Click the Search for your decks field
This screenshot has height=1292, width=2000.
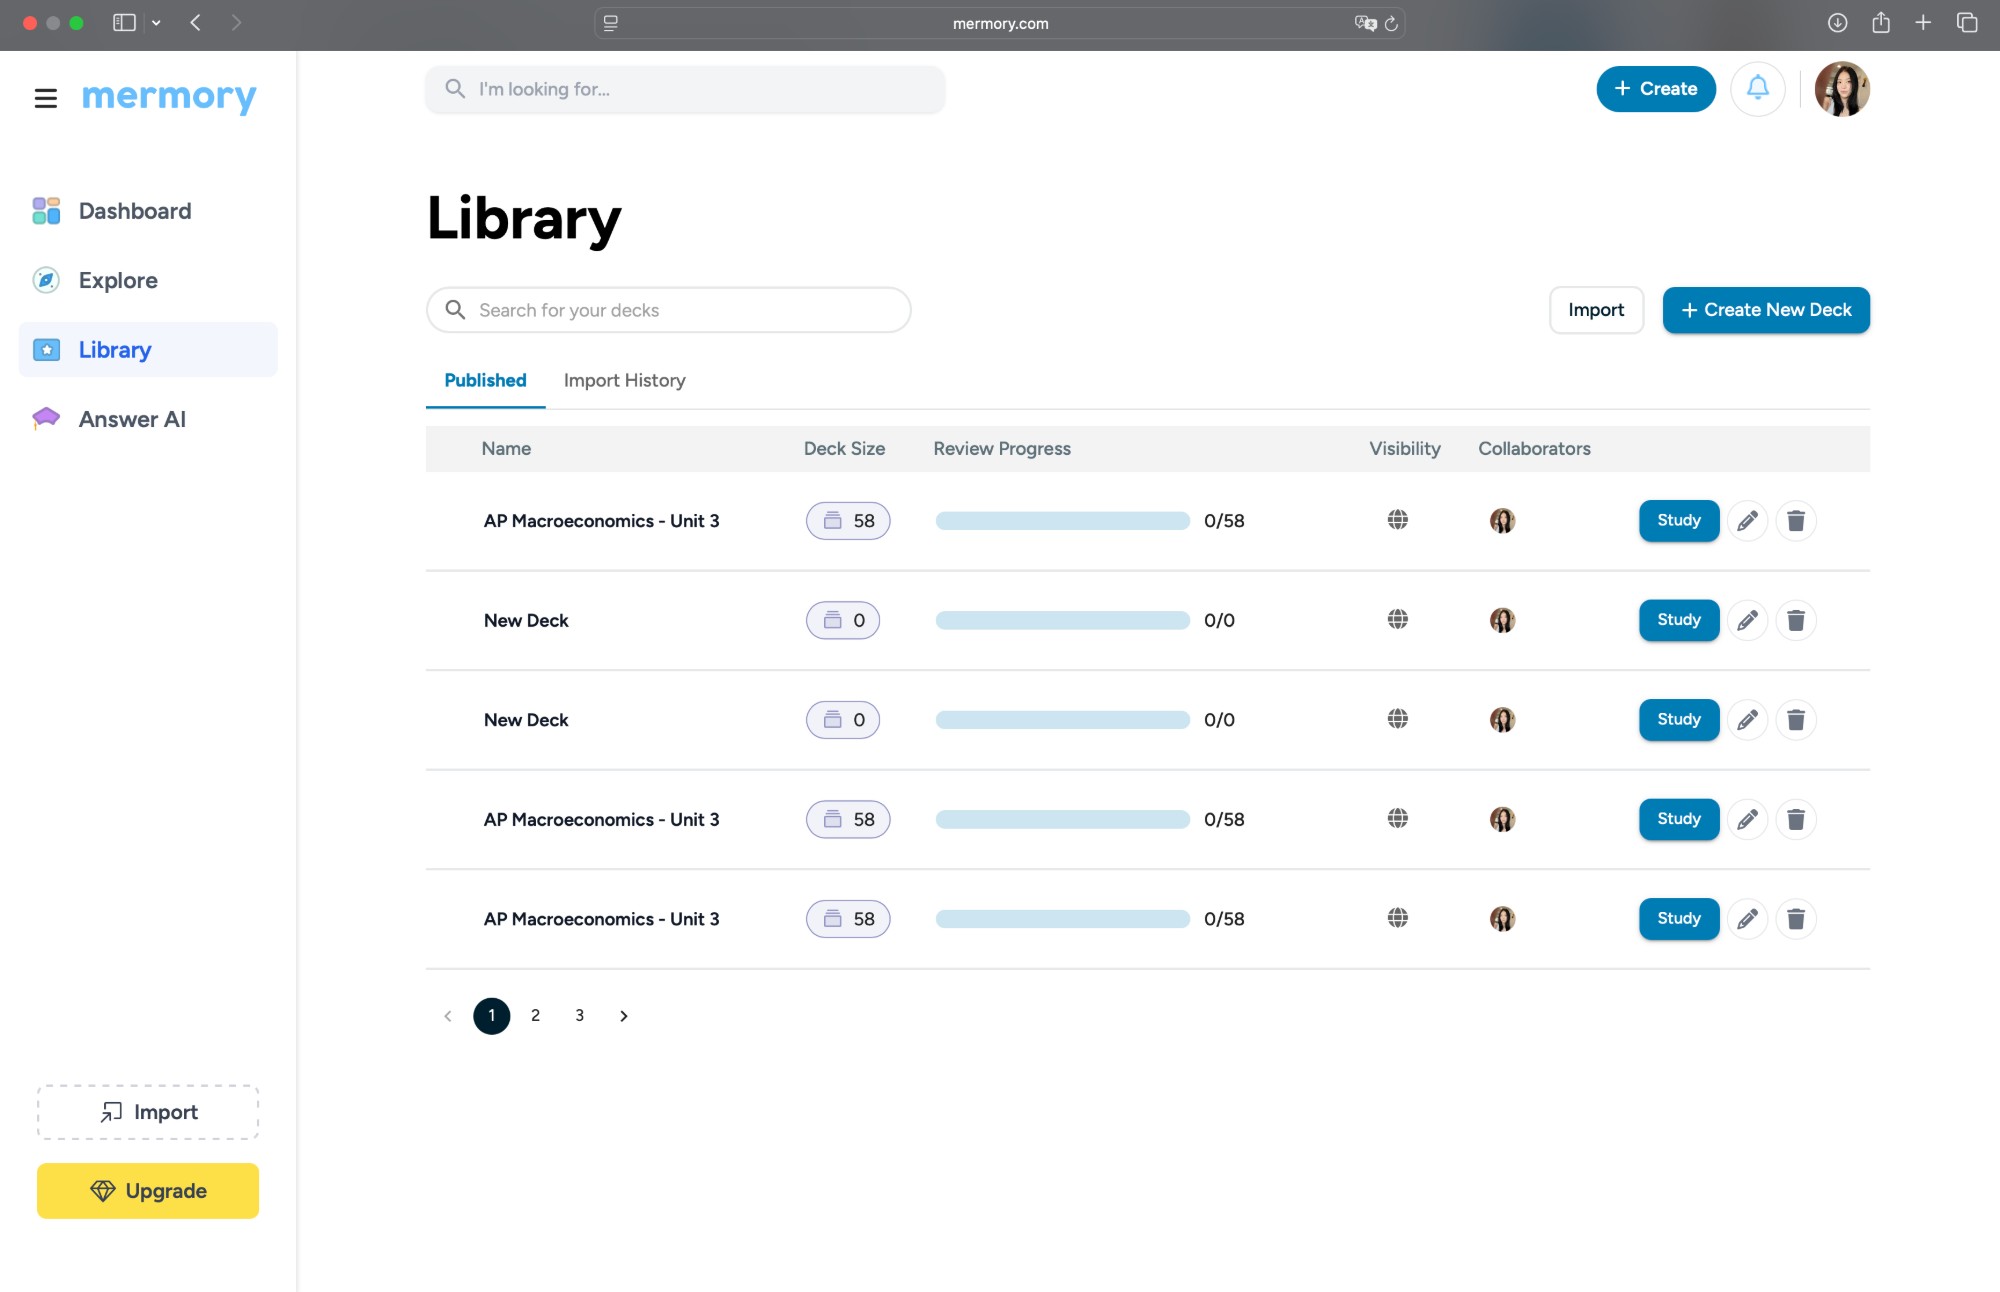(668, 310)
